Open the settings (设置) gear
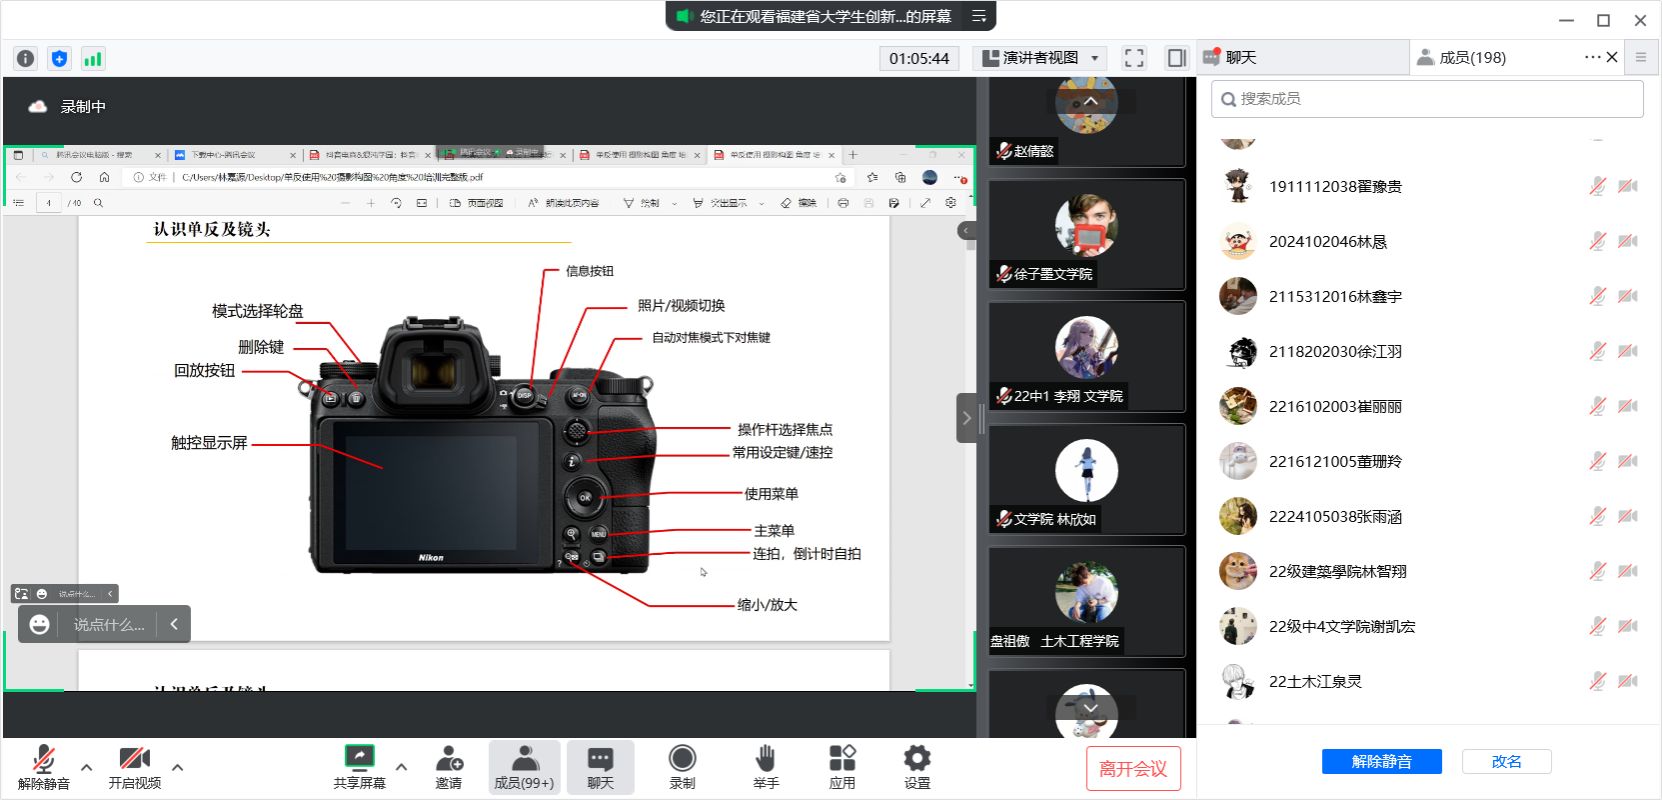 pyautogui.click(x=917, y=767)
